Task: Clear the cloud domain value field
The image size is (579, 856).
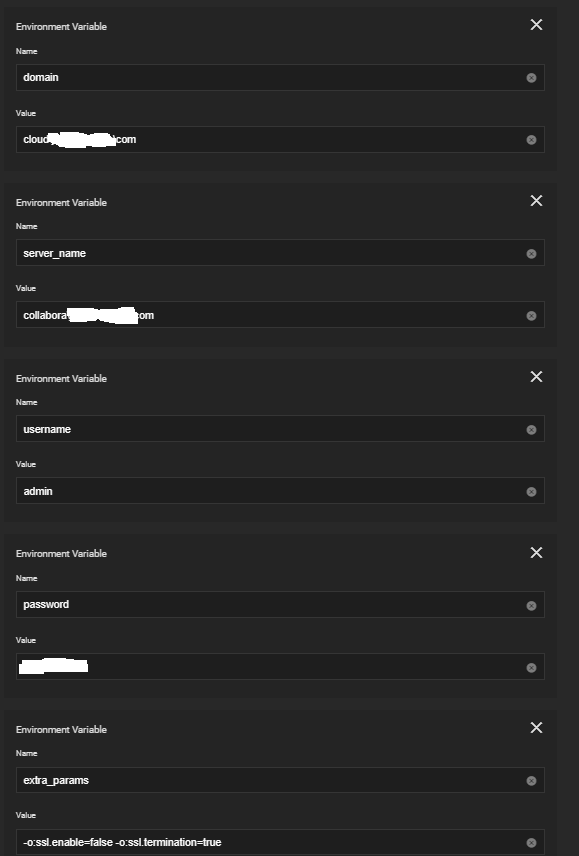Action: pos(531,140)
